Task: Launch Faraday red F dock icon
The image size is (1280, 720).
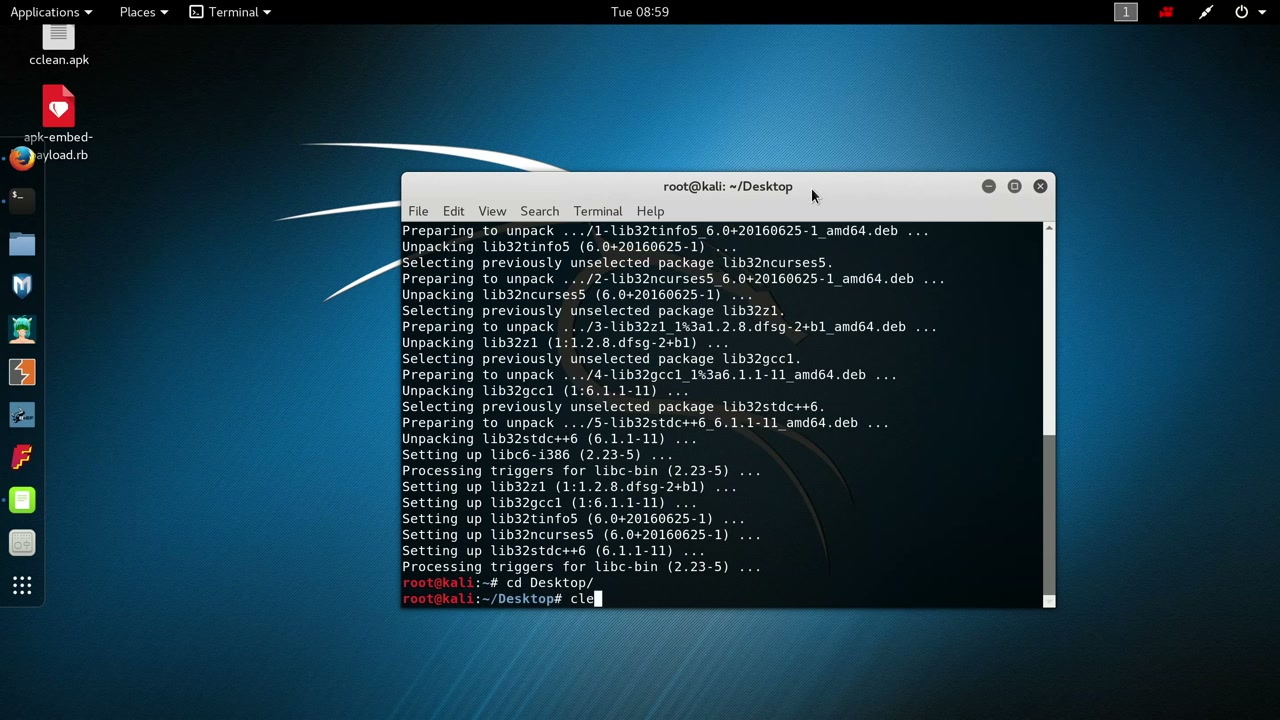Action: (x=22, y=457)
